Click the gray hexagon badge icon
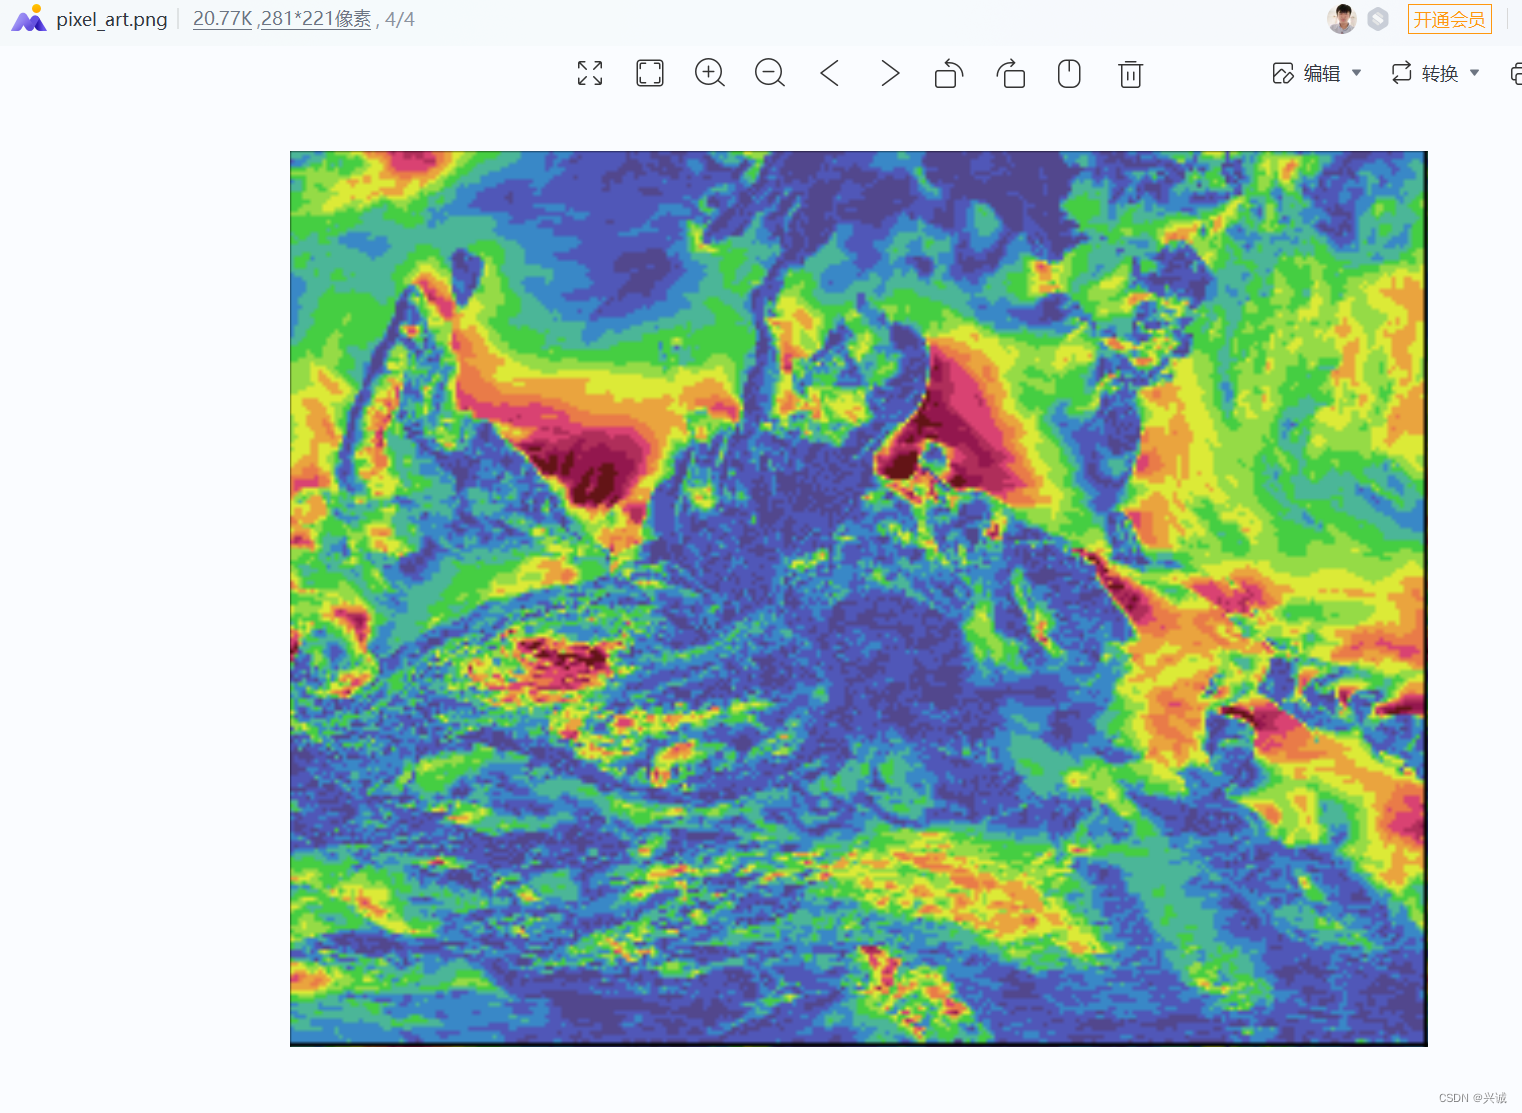Viewport: 1522px width, 1113px height. click(x=1378, y=19)
